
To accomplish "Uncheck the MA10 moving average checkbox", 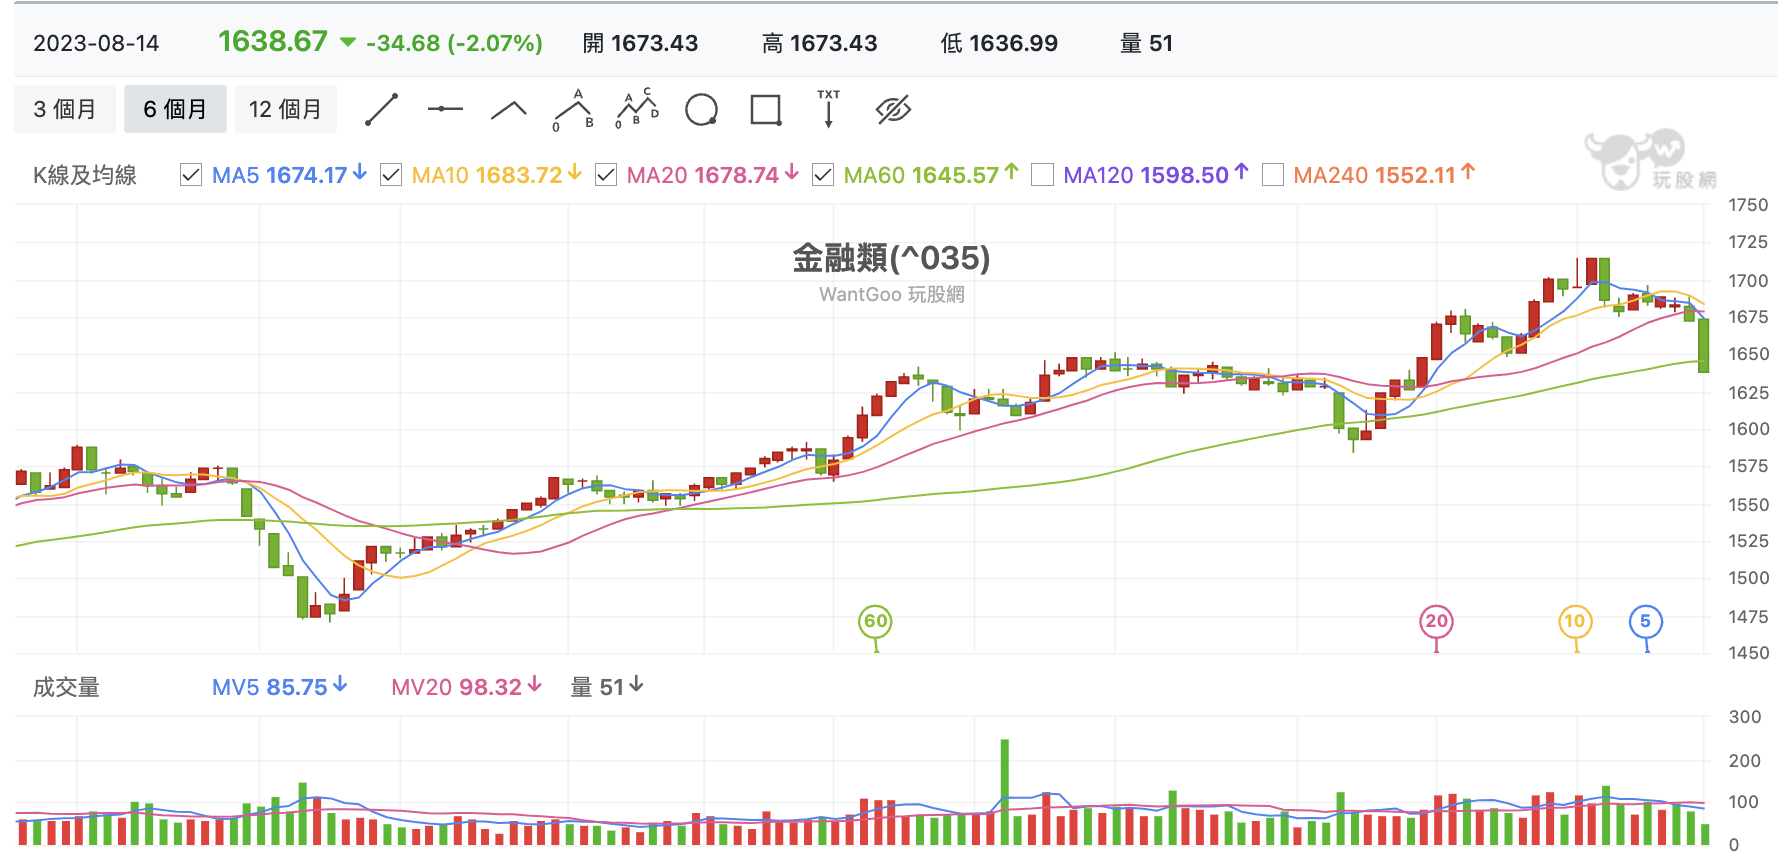I will [391, 175].
